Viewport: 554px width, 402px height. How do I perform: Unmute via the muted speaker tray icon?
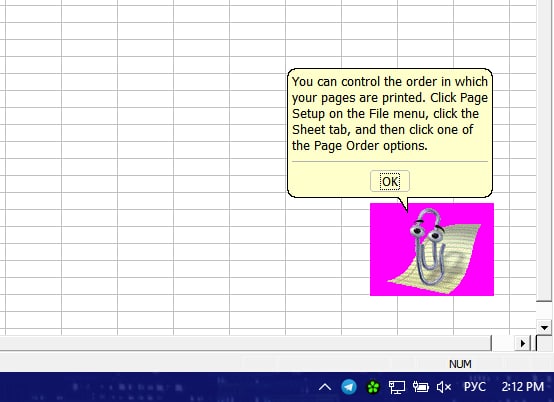(x=444, y=387)
